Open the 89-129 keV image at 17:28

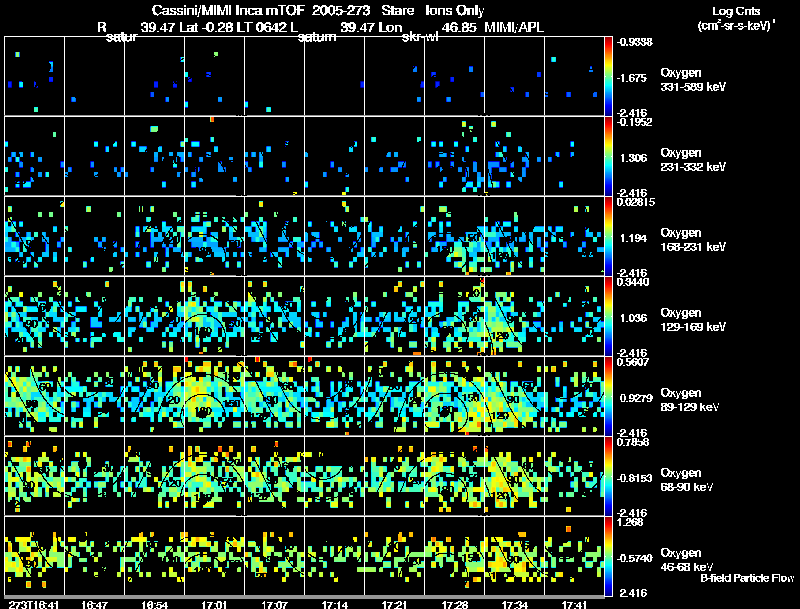tap(455, 396)
